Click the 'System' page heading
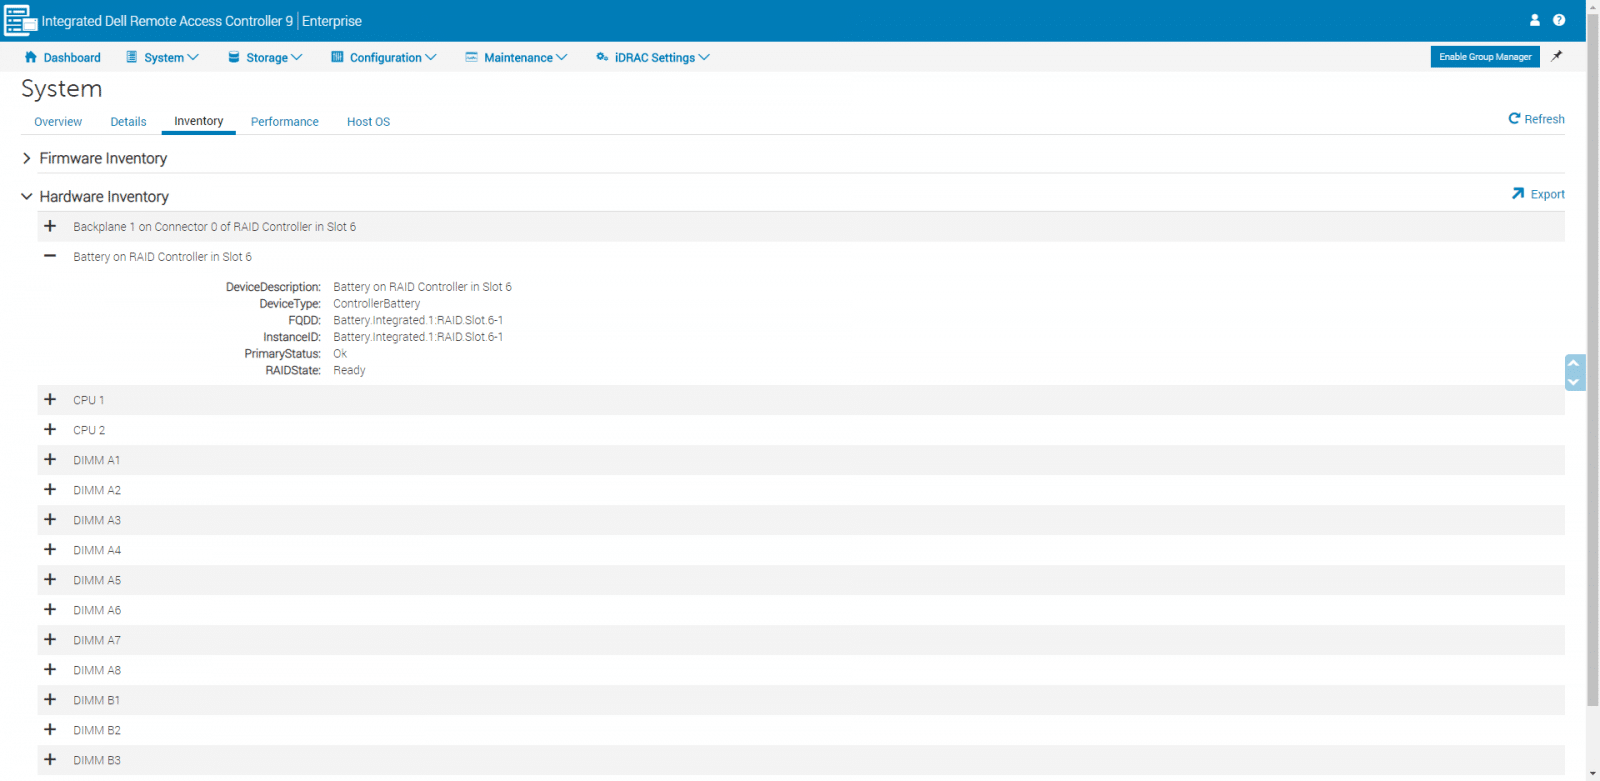 click(x=62, y=89)
